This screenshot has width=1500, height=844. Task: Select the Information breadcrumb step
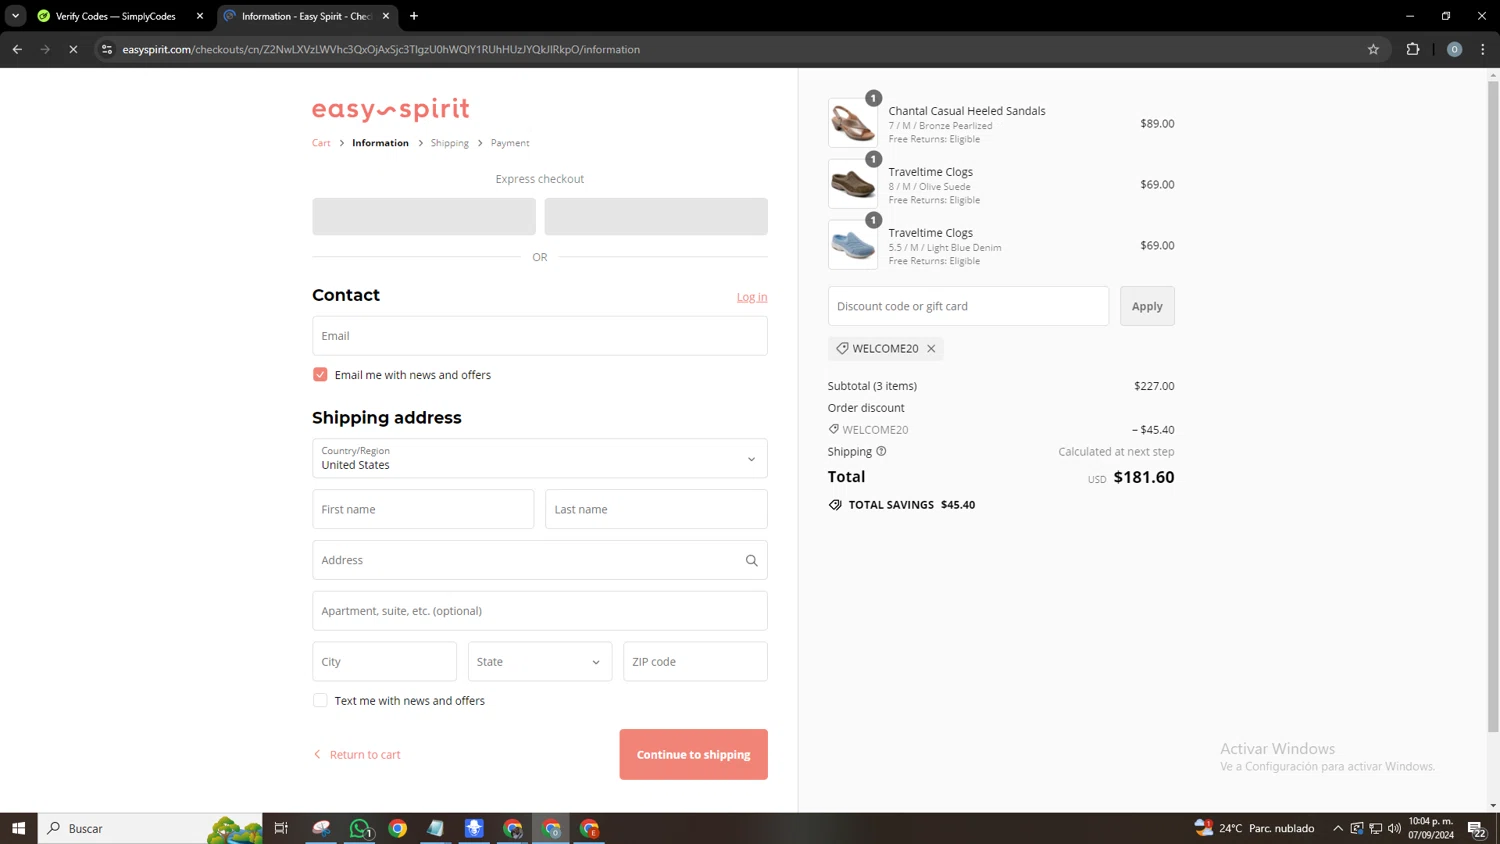pyautogui.click(x=380, y=143)
